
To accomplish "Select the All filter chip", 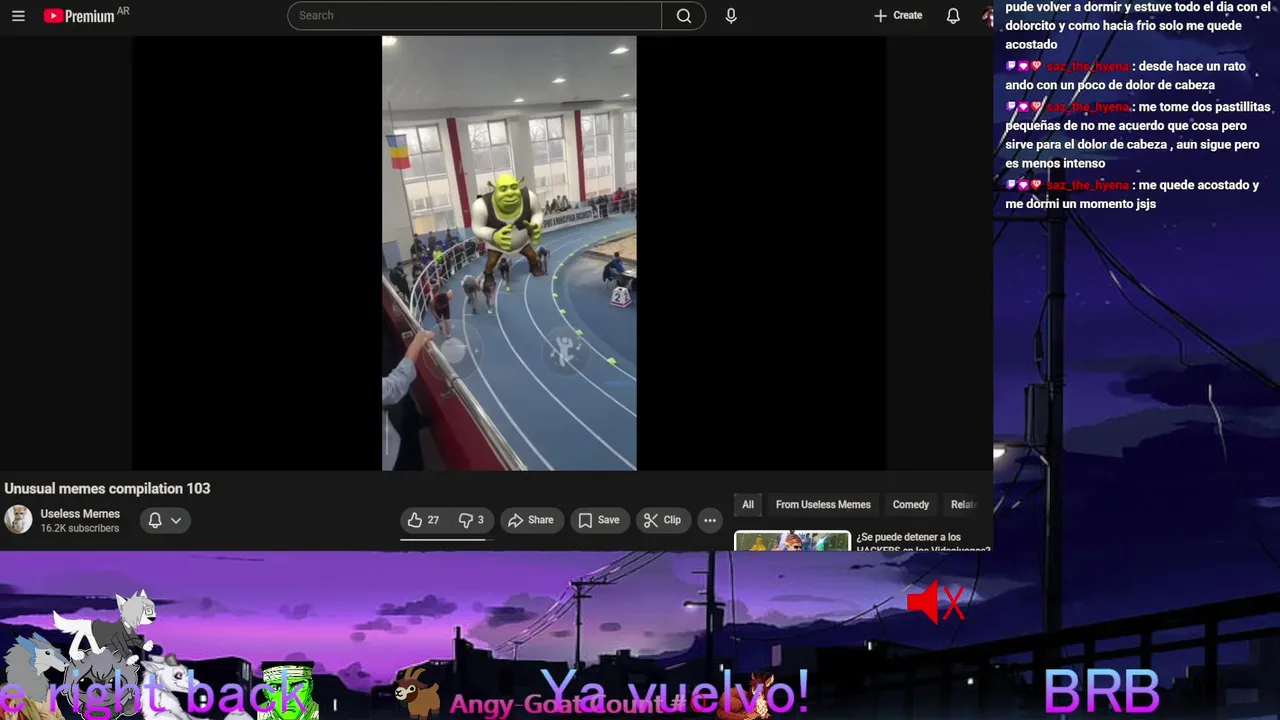I will click(748, 505).
